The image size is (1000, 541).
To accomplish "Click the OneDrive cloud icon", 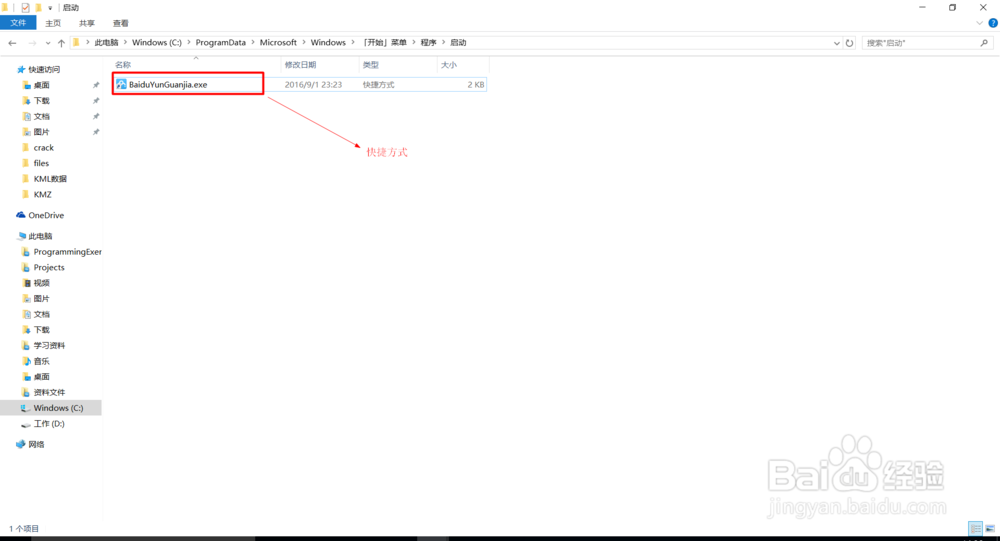I will (21, 215).
